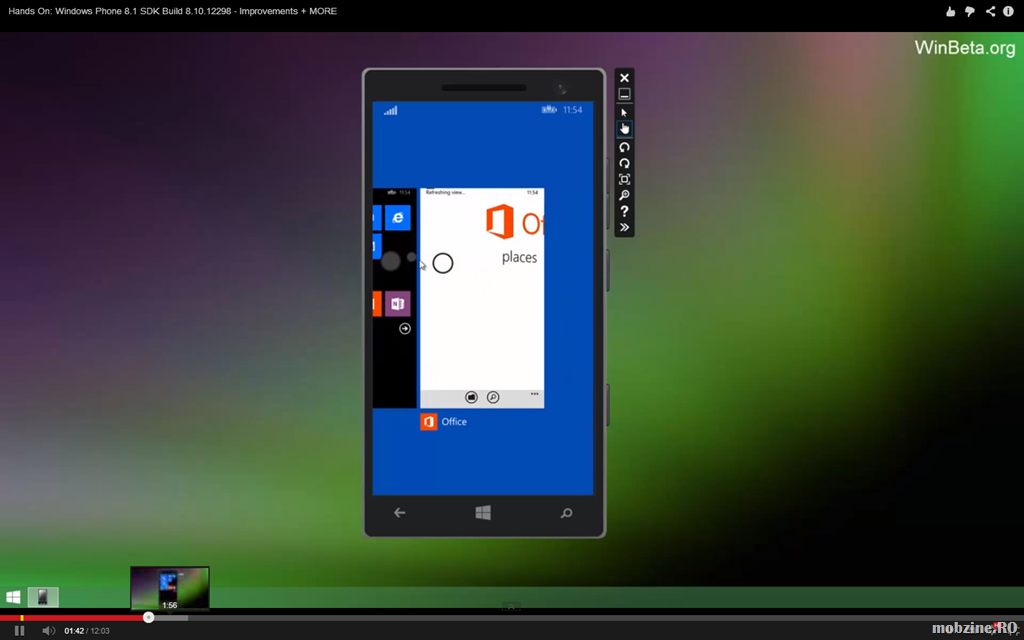Open the emulator zoom magnifier

[624, 195]
